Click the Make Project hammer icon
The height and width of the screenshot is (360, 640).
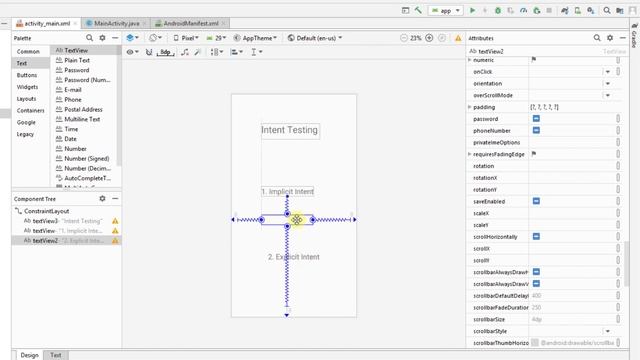418,10
